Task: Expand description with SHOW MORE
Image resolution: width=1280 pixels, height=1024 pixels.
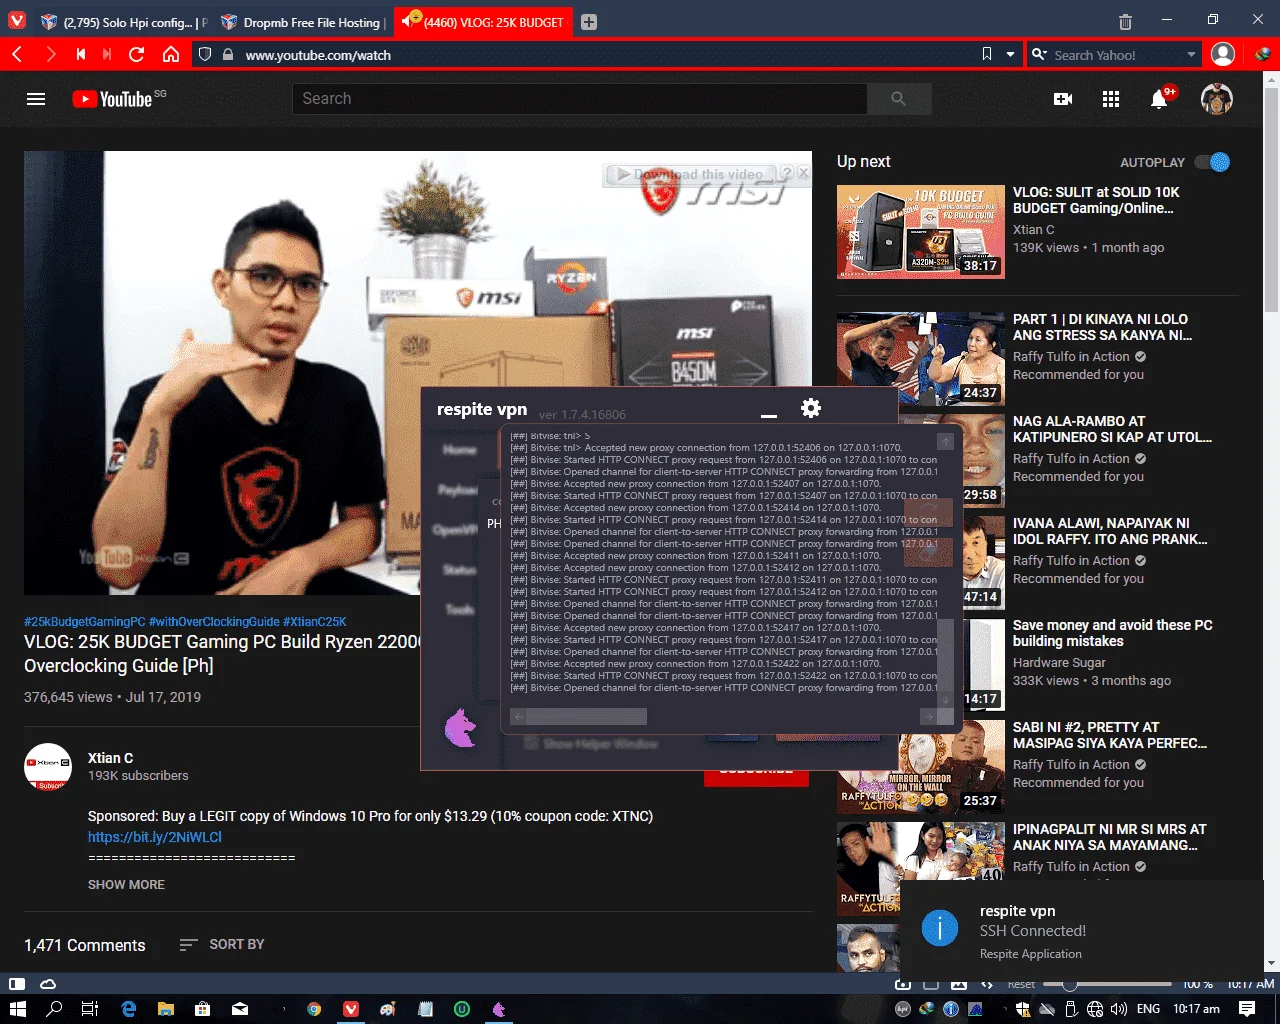Action: [x=126, y=884]
